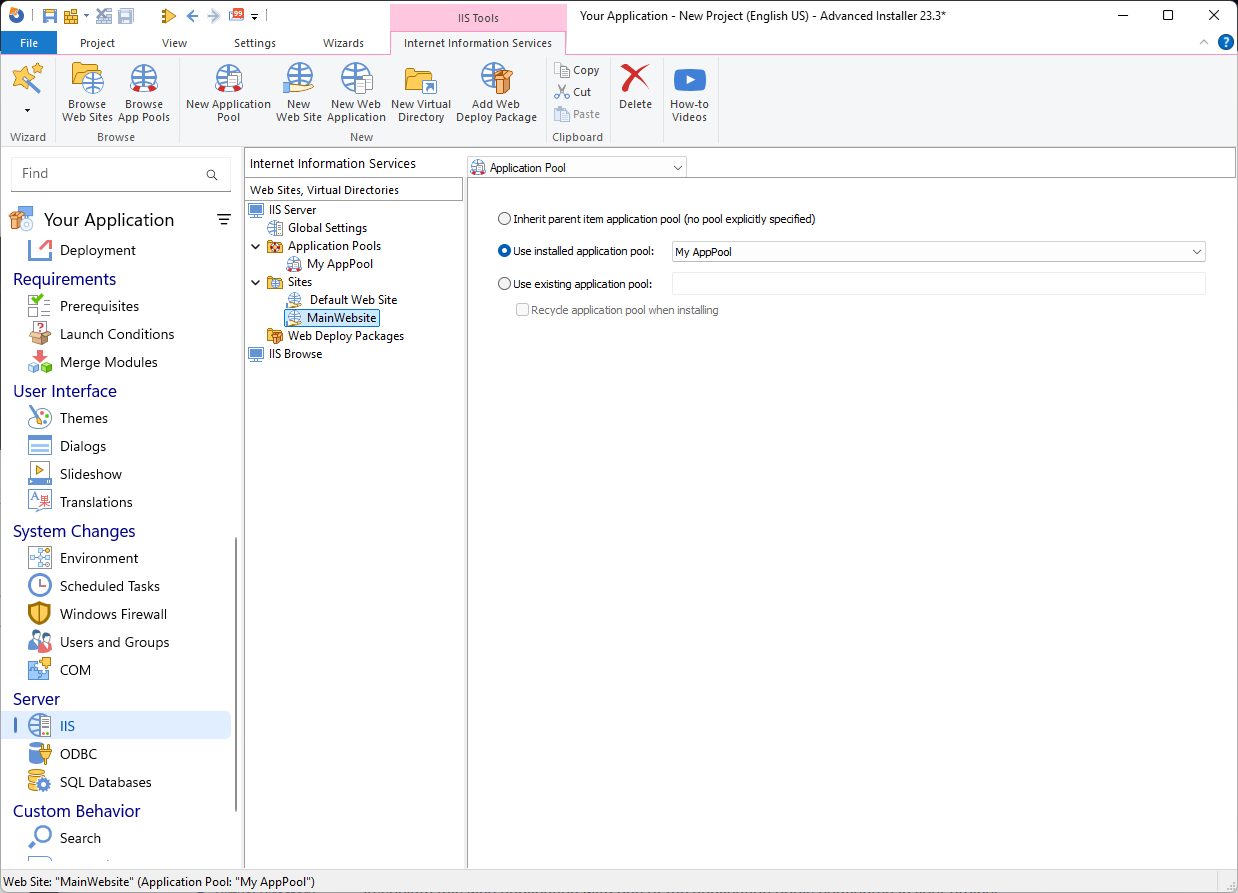The height and width of the screenshot is (893, 1238).
Task: Click the Browse App Pools ribbon icon
Action: (x=144, y=93)
